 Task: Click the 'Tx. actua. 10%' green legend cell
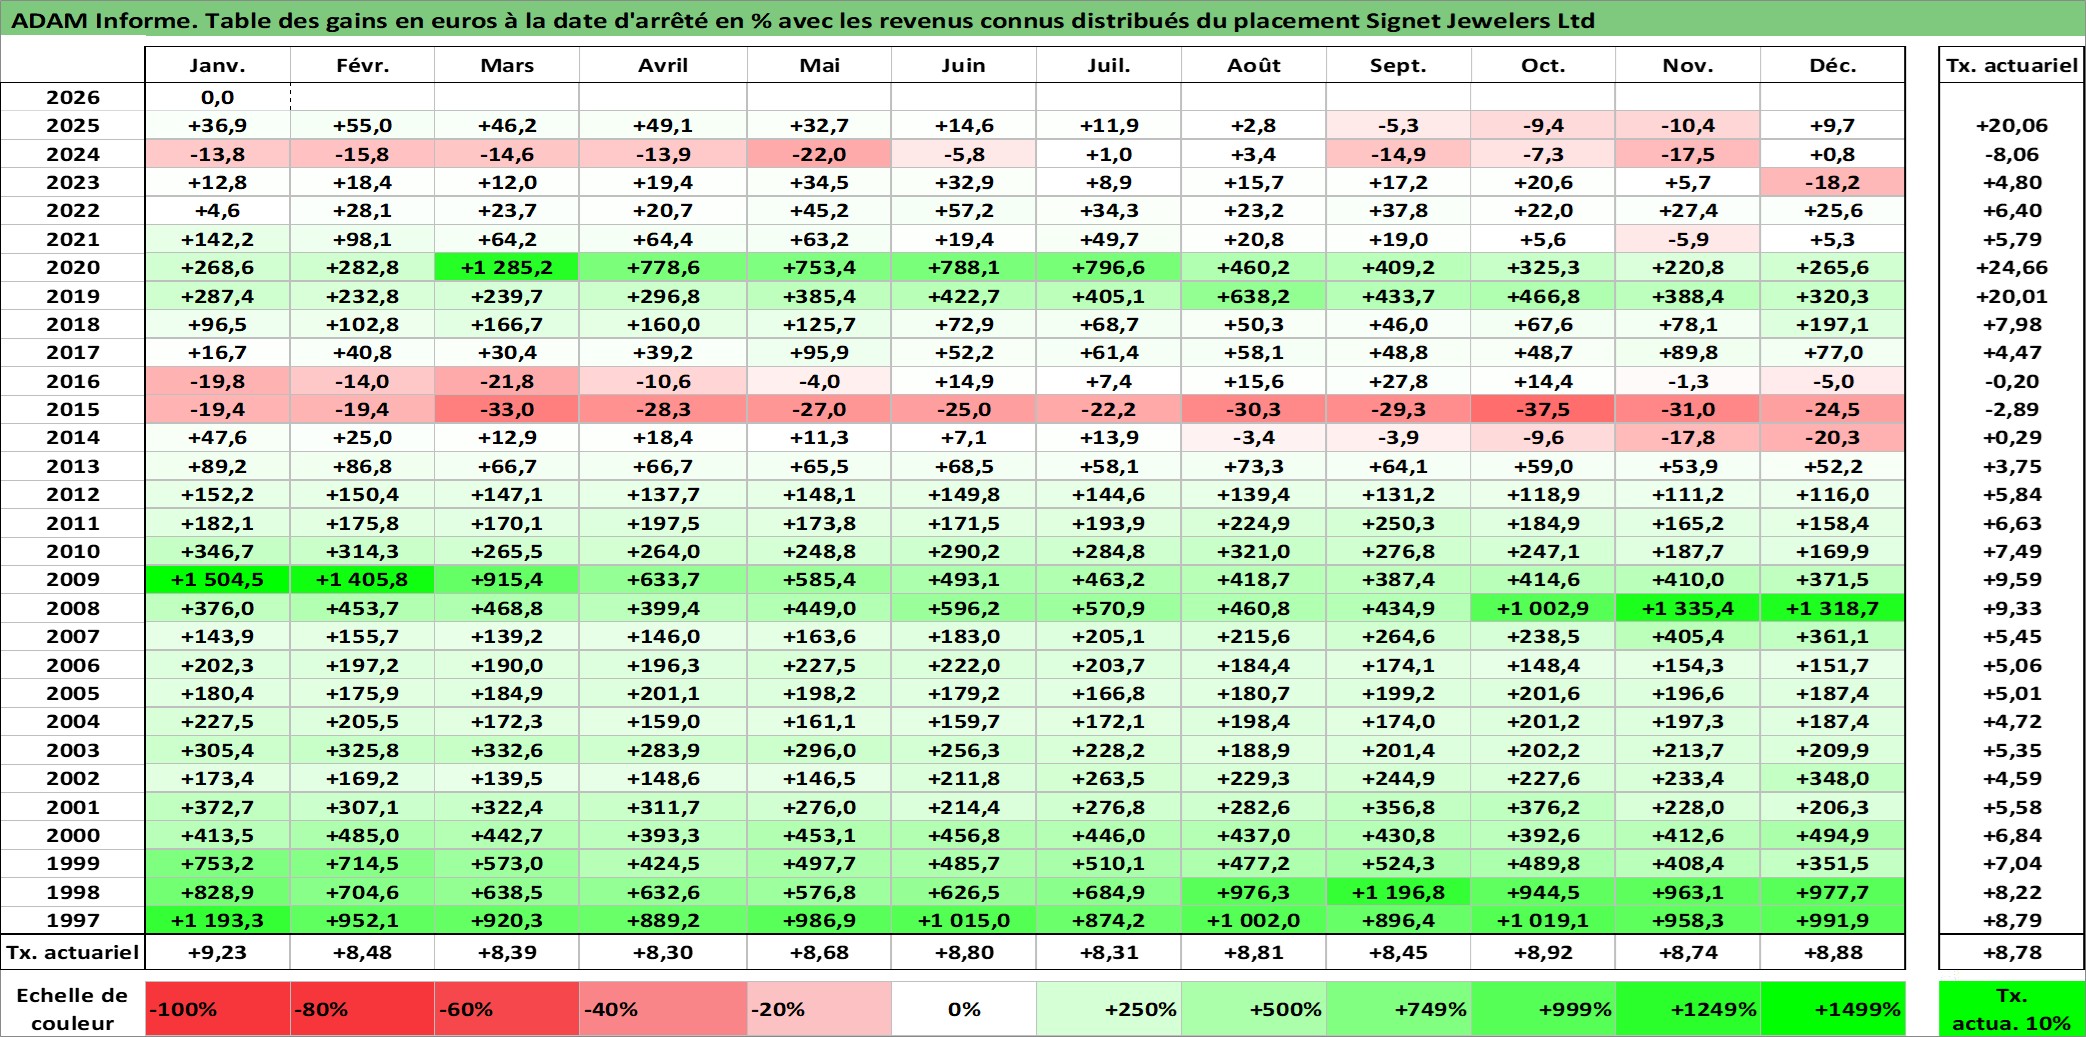pyautogui.click(x=2012, y=1009)
